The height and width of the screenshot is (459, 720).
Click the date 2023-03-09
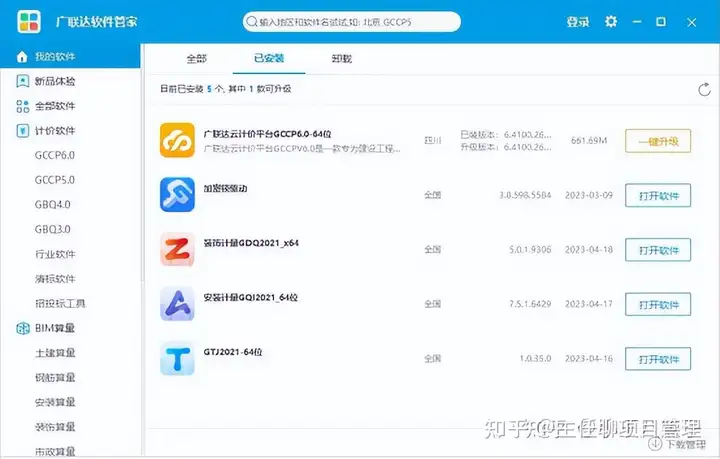coord(589,195)
